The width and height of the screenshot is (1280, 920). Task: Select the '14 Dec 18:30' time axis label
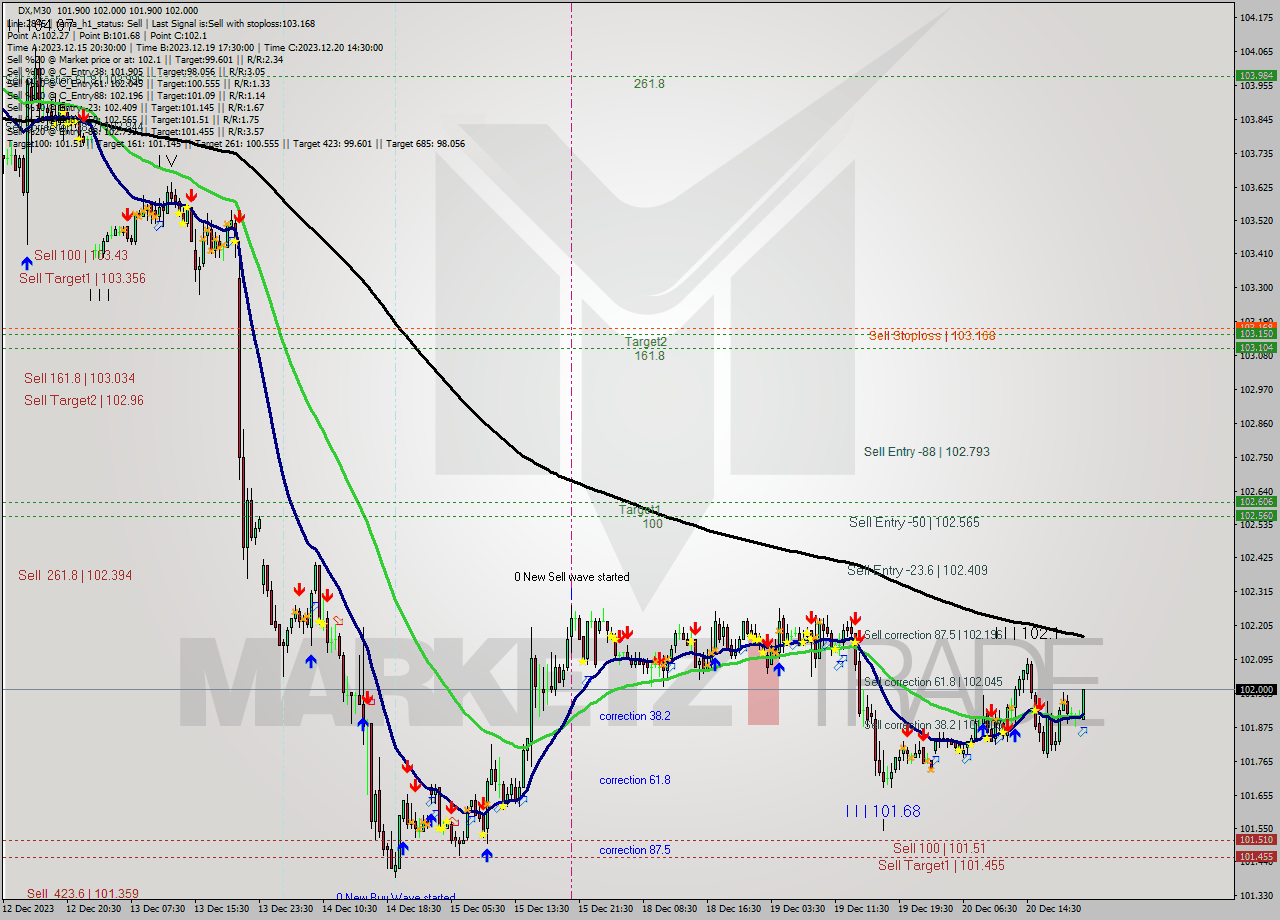(415, 909)
